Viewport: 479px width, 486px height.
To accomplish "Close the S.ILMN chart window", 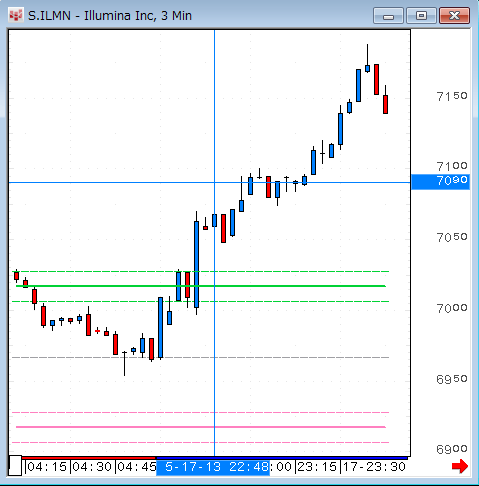I will [454, 16].
